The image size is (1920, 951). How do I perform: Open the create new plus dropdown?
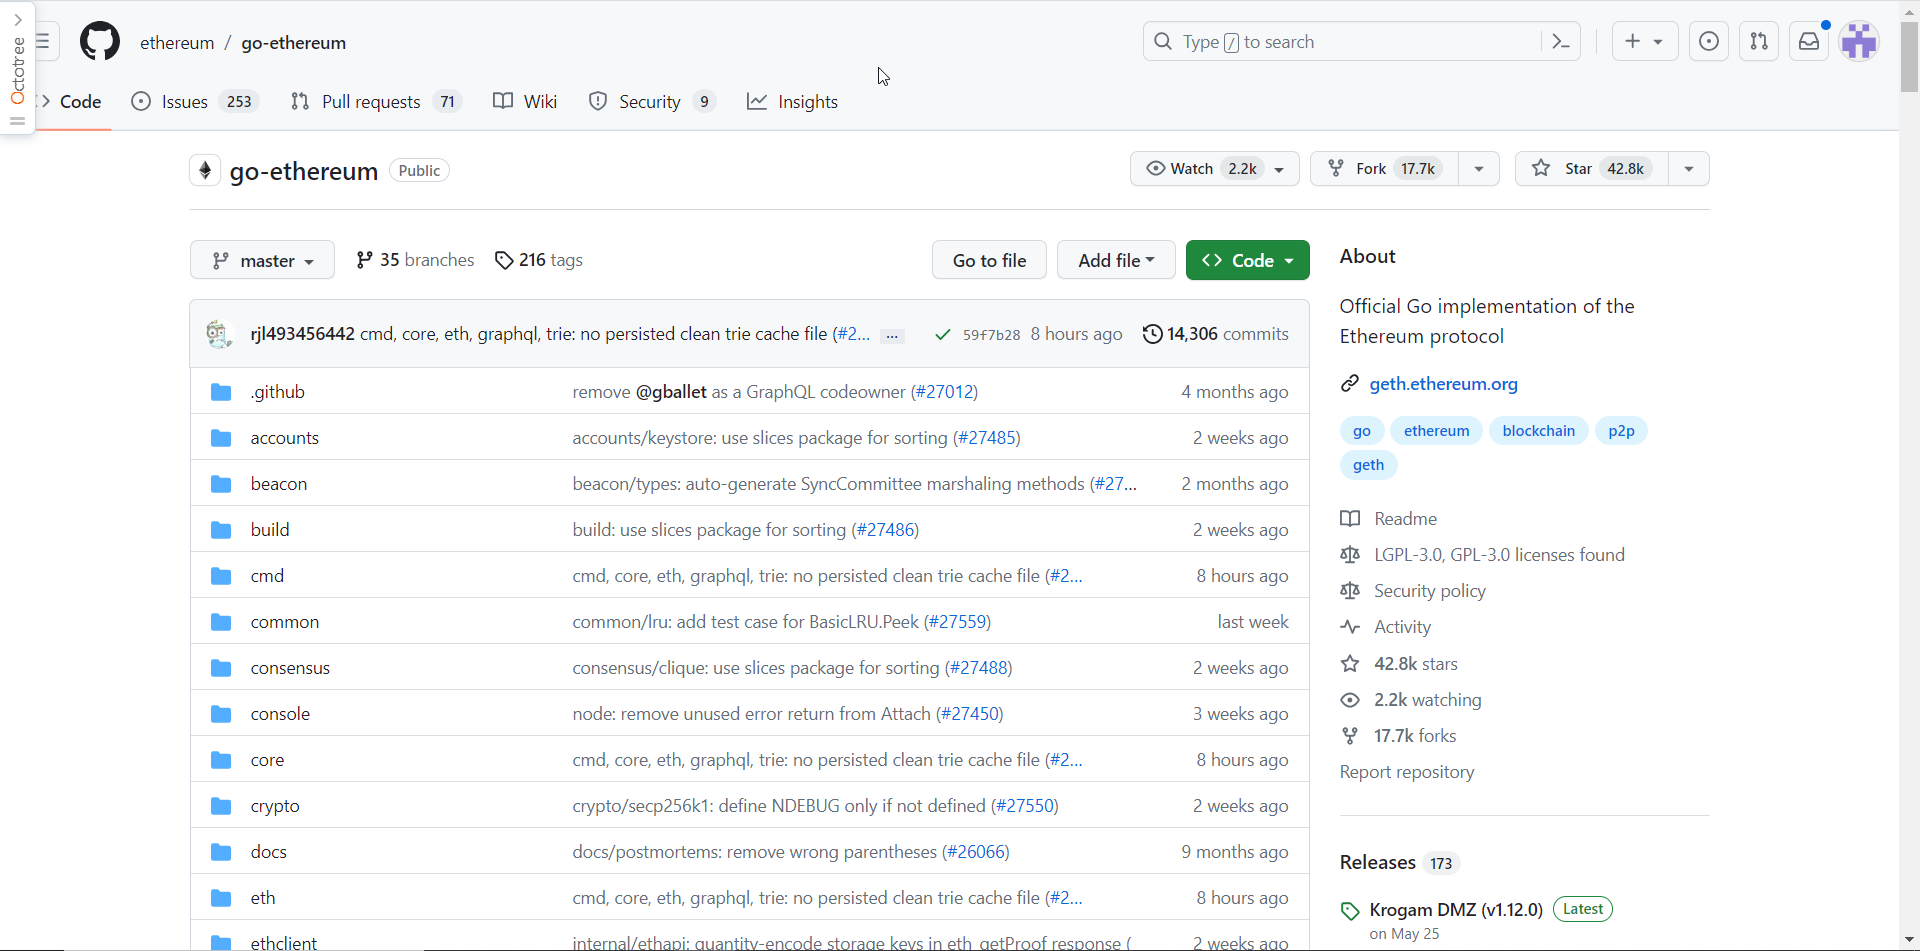pyautogui.click(x=1645, y=41)
